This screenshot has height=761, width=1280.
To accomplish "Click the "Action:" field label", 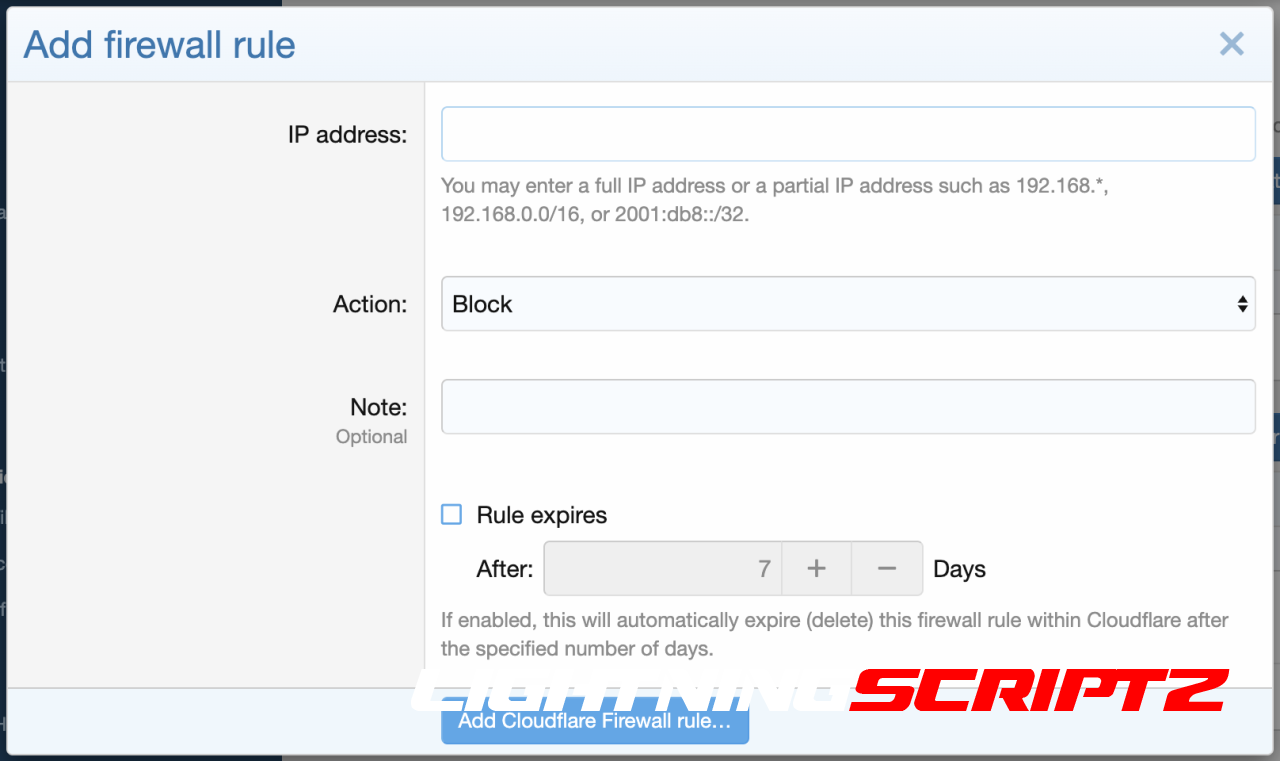I will tap(370, 304).
